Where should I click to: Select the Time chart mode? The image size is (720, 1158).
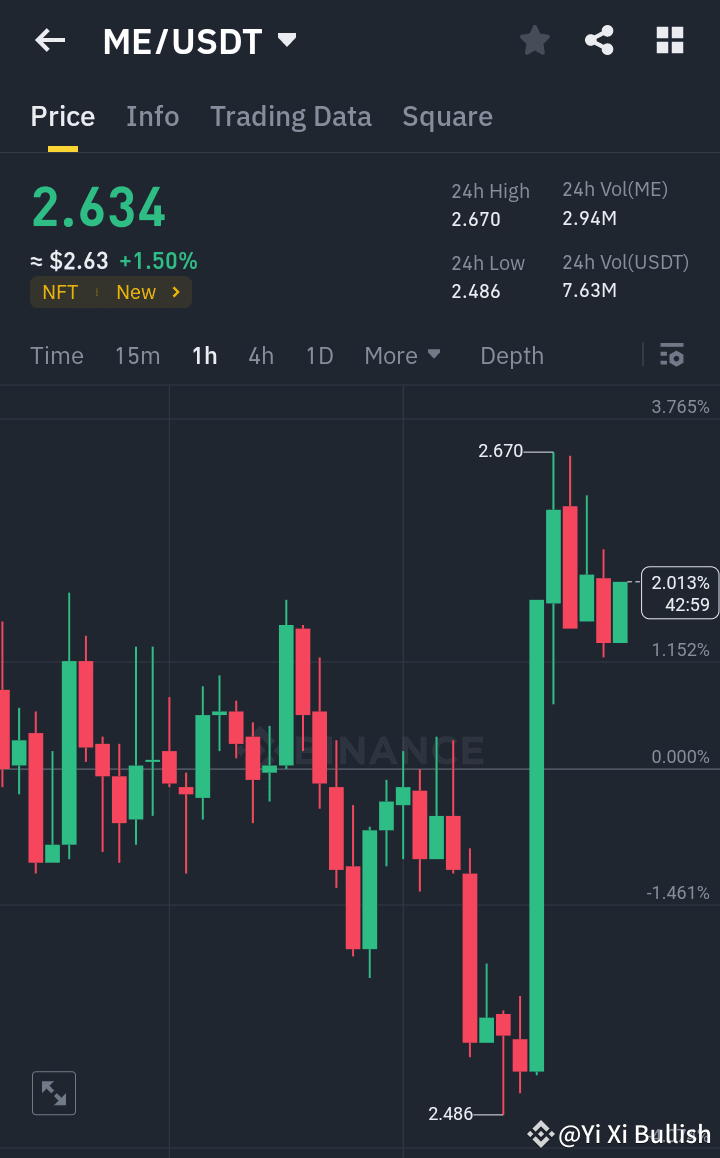pyautogui.click(x=57, y=355)
